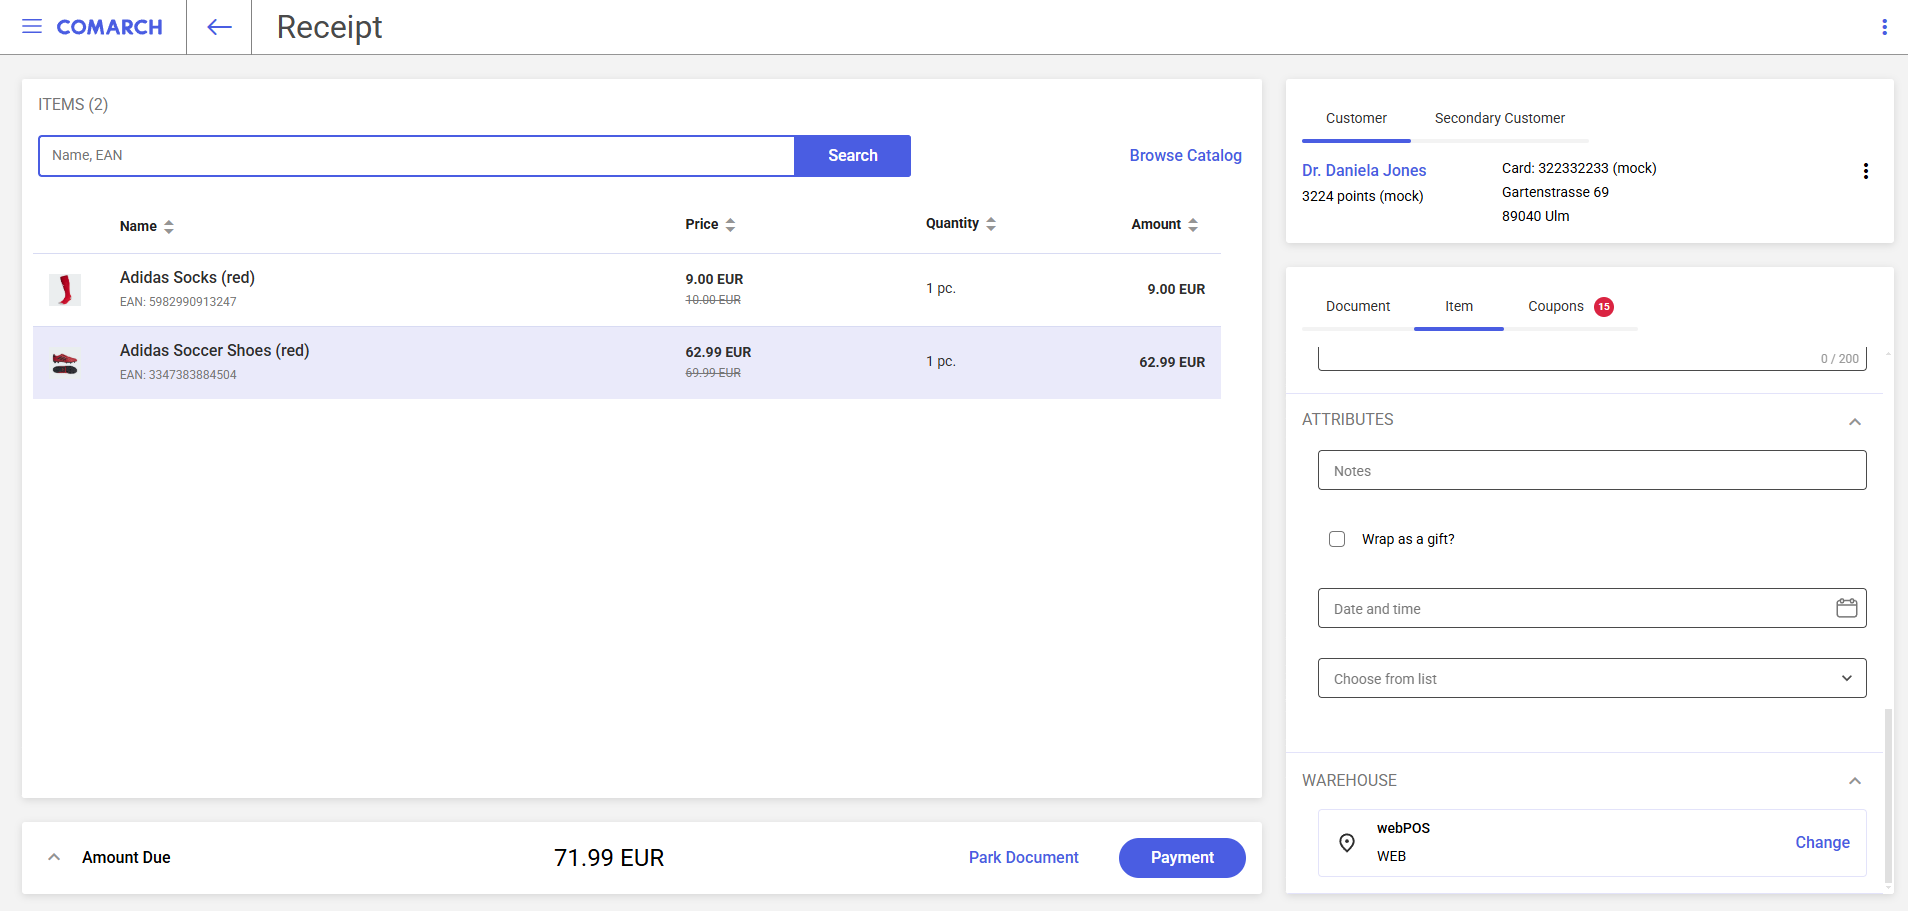Click the soccer shoes quantity 1 pc.
Screen dimensions: 1908x911
pos(941,361)
